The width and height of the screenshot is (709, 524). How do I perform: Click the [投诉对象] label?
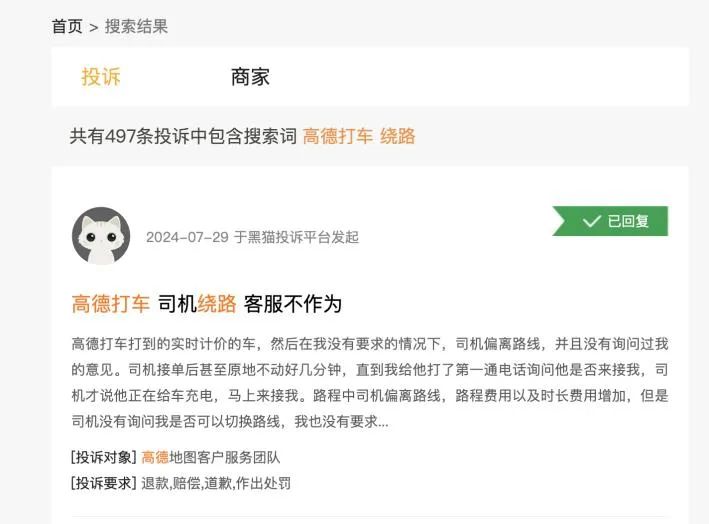[104, 457]
